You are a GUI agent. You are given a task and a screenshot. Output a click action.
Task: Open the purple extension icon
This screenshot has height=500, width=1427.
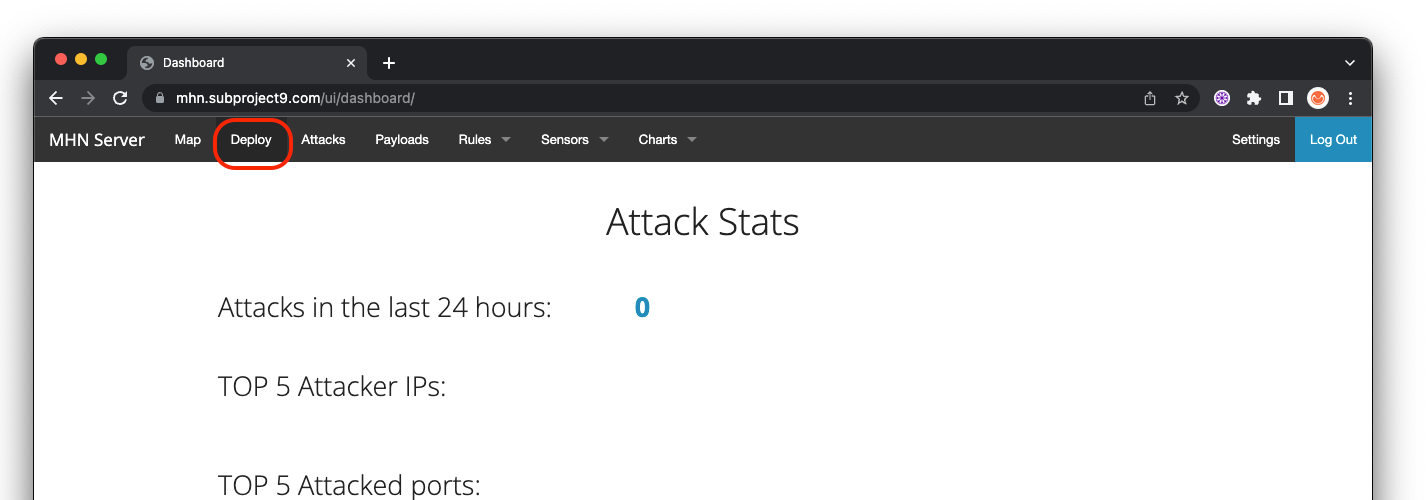click(x=1222, y=98)
